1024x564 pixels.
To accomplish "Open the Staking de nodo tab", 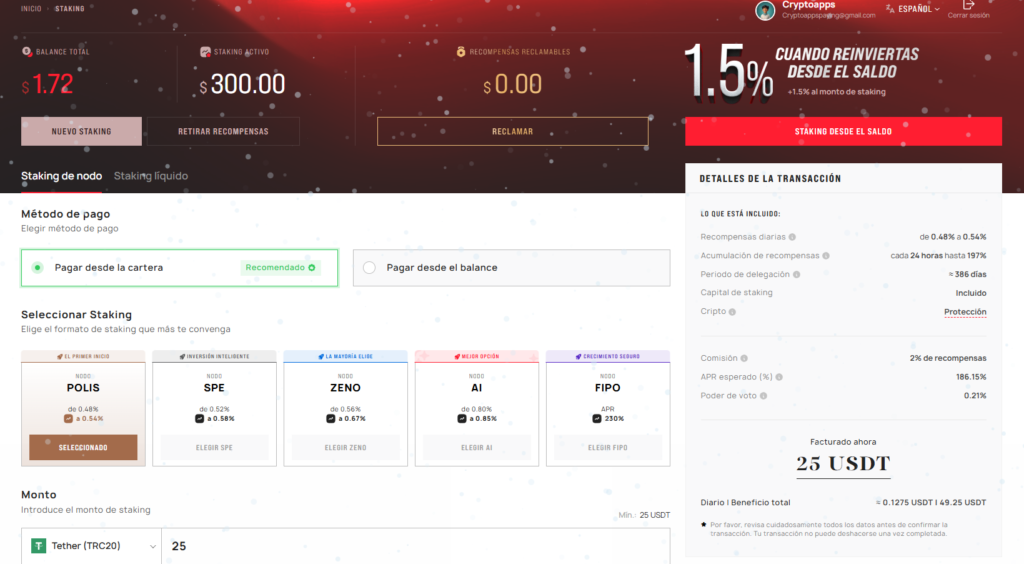I will tap(61, 176).
